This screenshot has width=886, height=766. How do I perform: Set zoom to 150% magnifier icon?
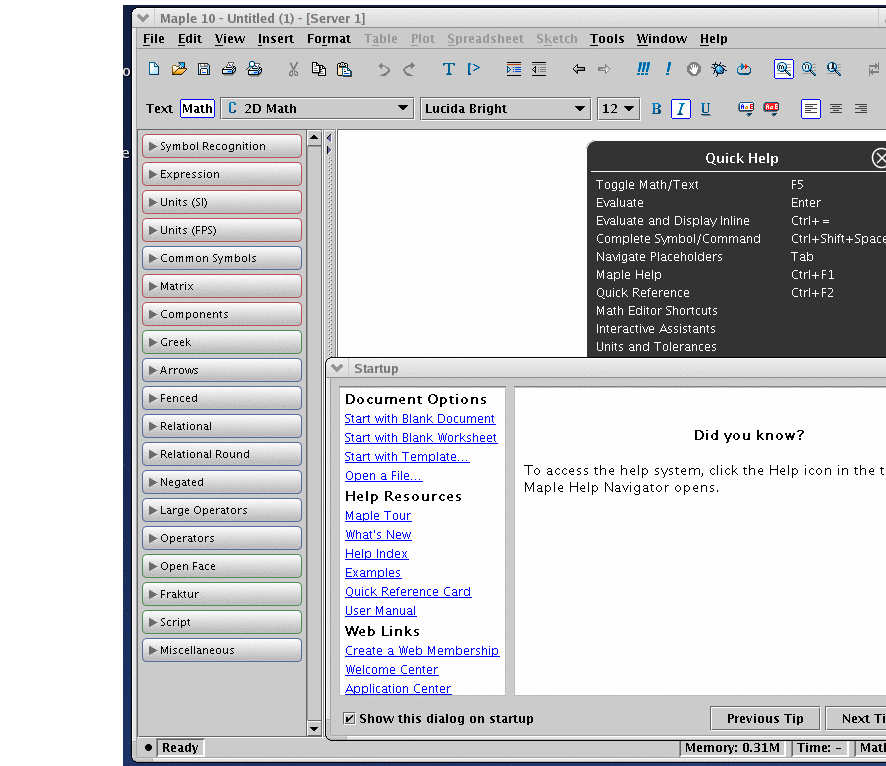click(x=809, y=69)
